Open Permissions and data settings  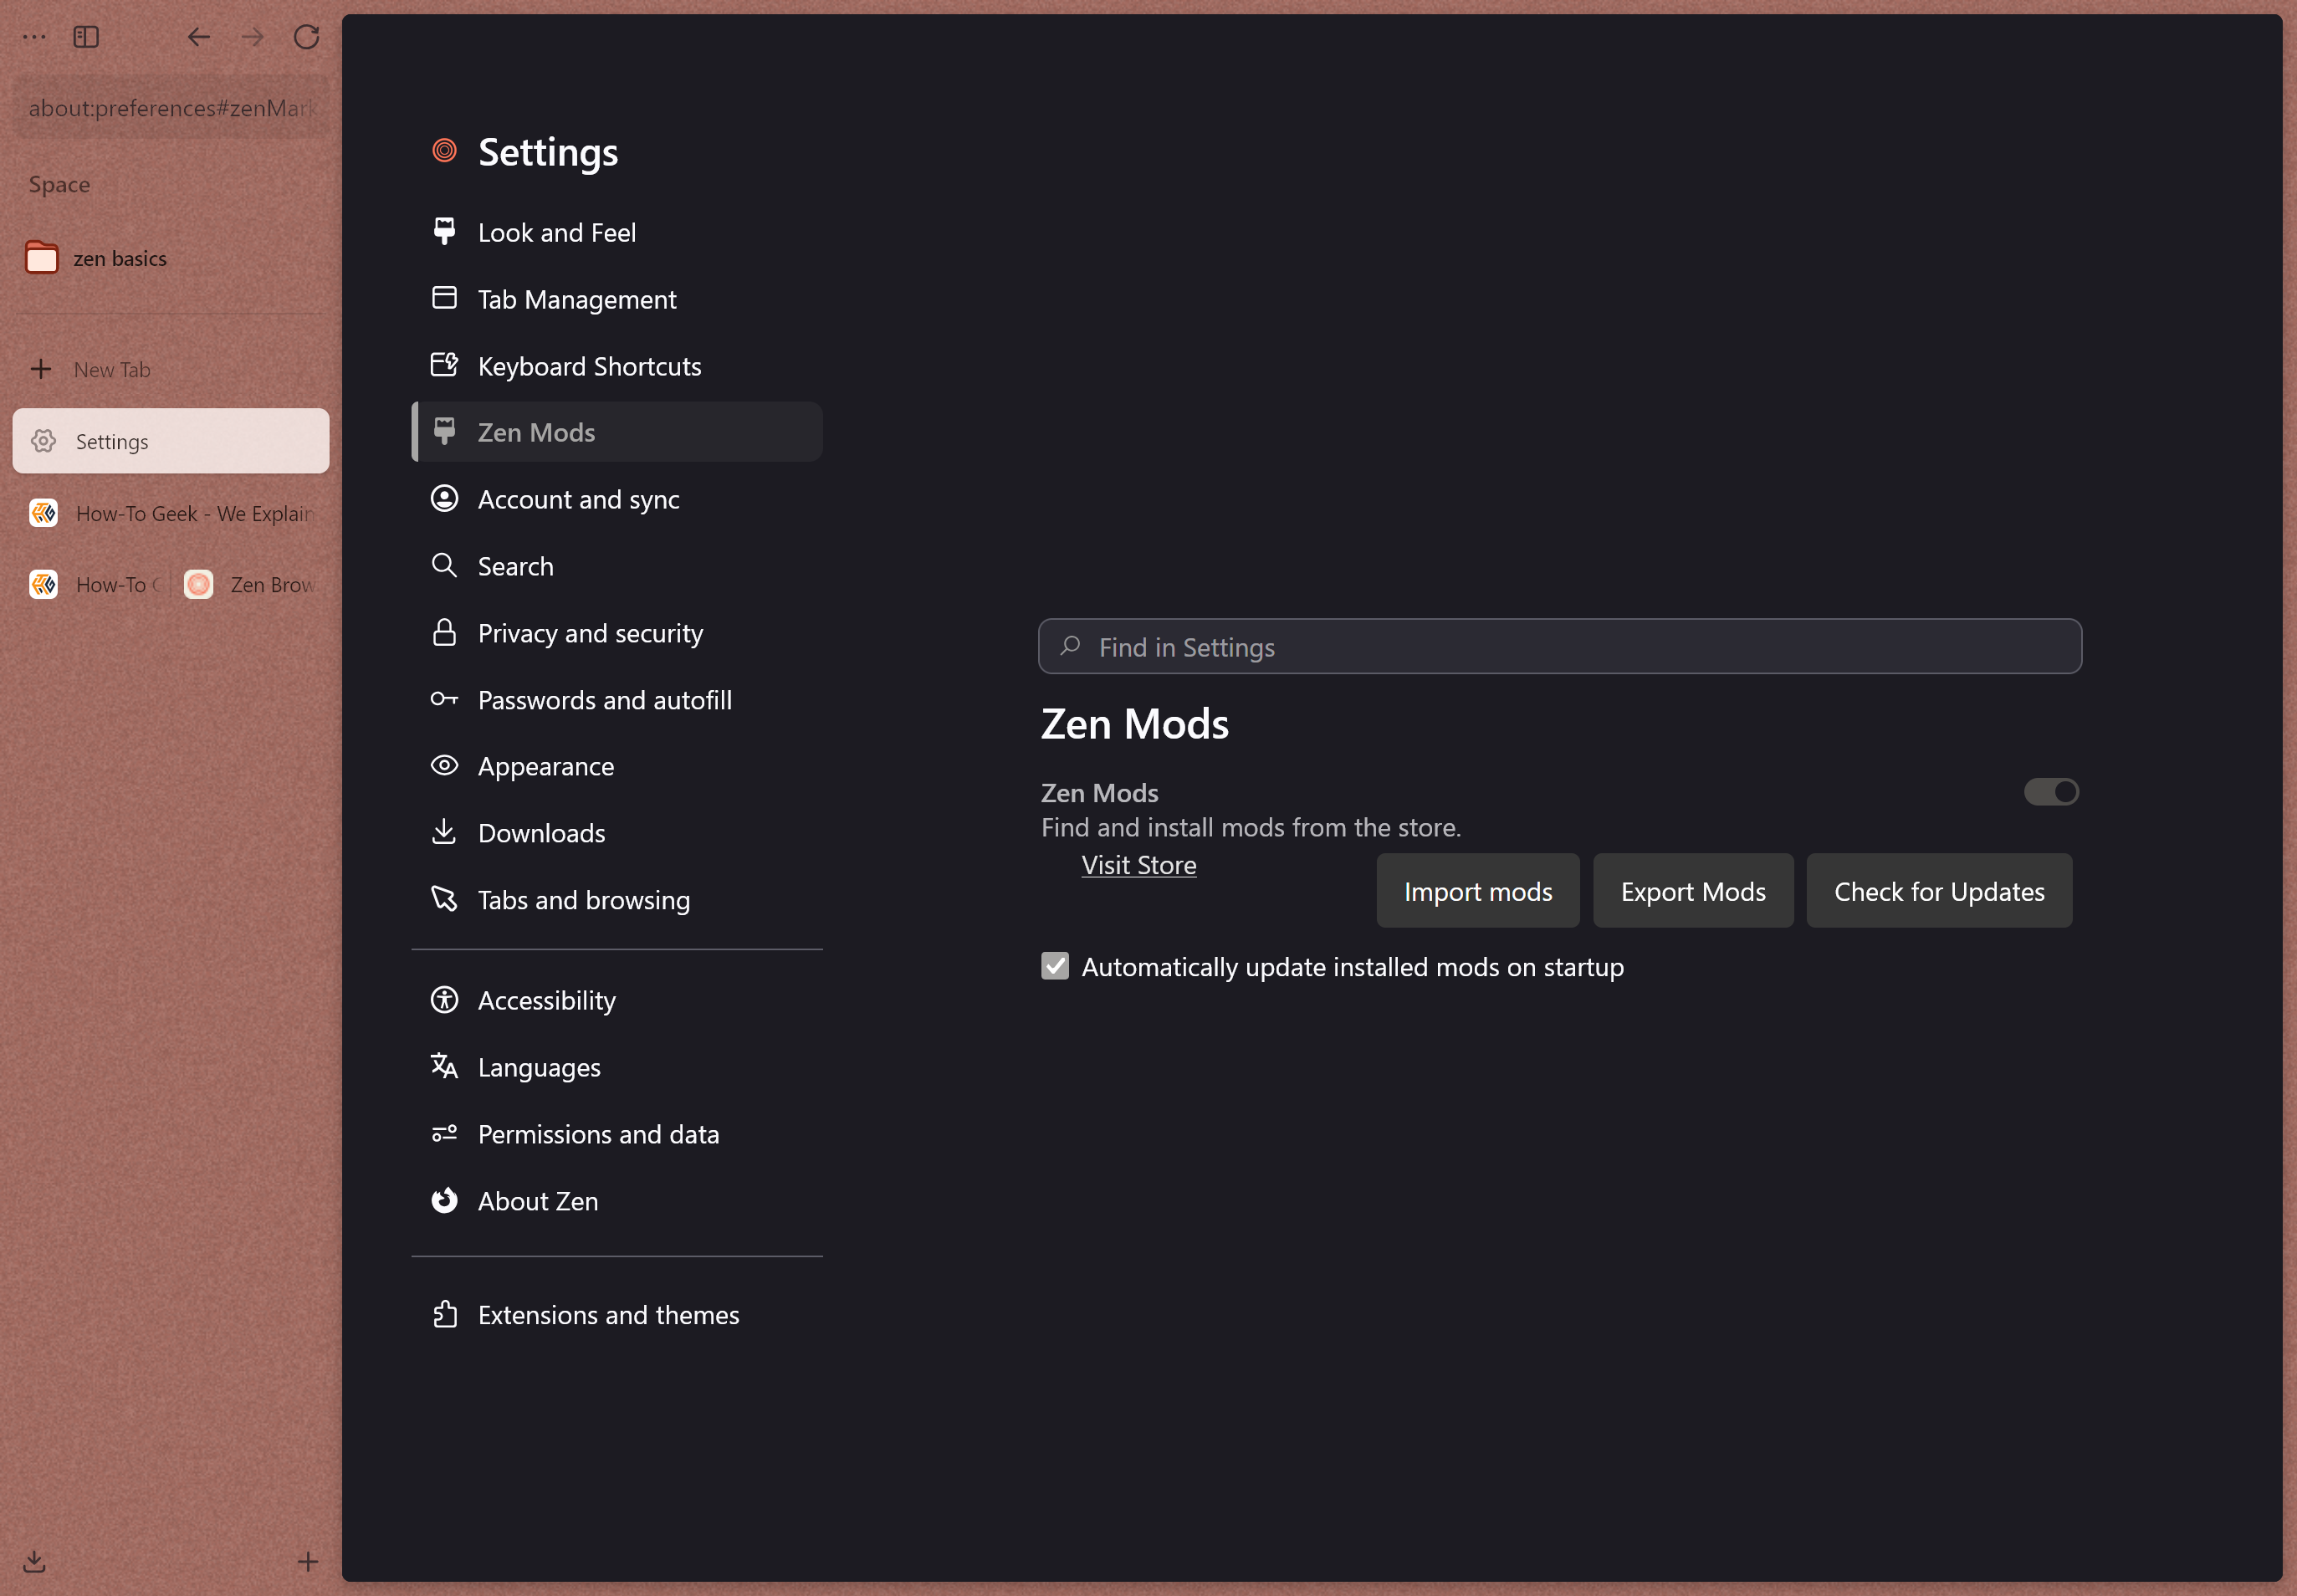tap(617, 1134)
